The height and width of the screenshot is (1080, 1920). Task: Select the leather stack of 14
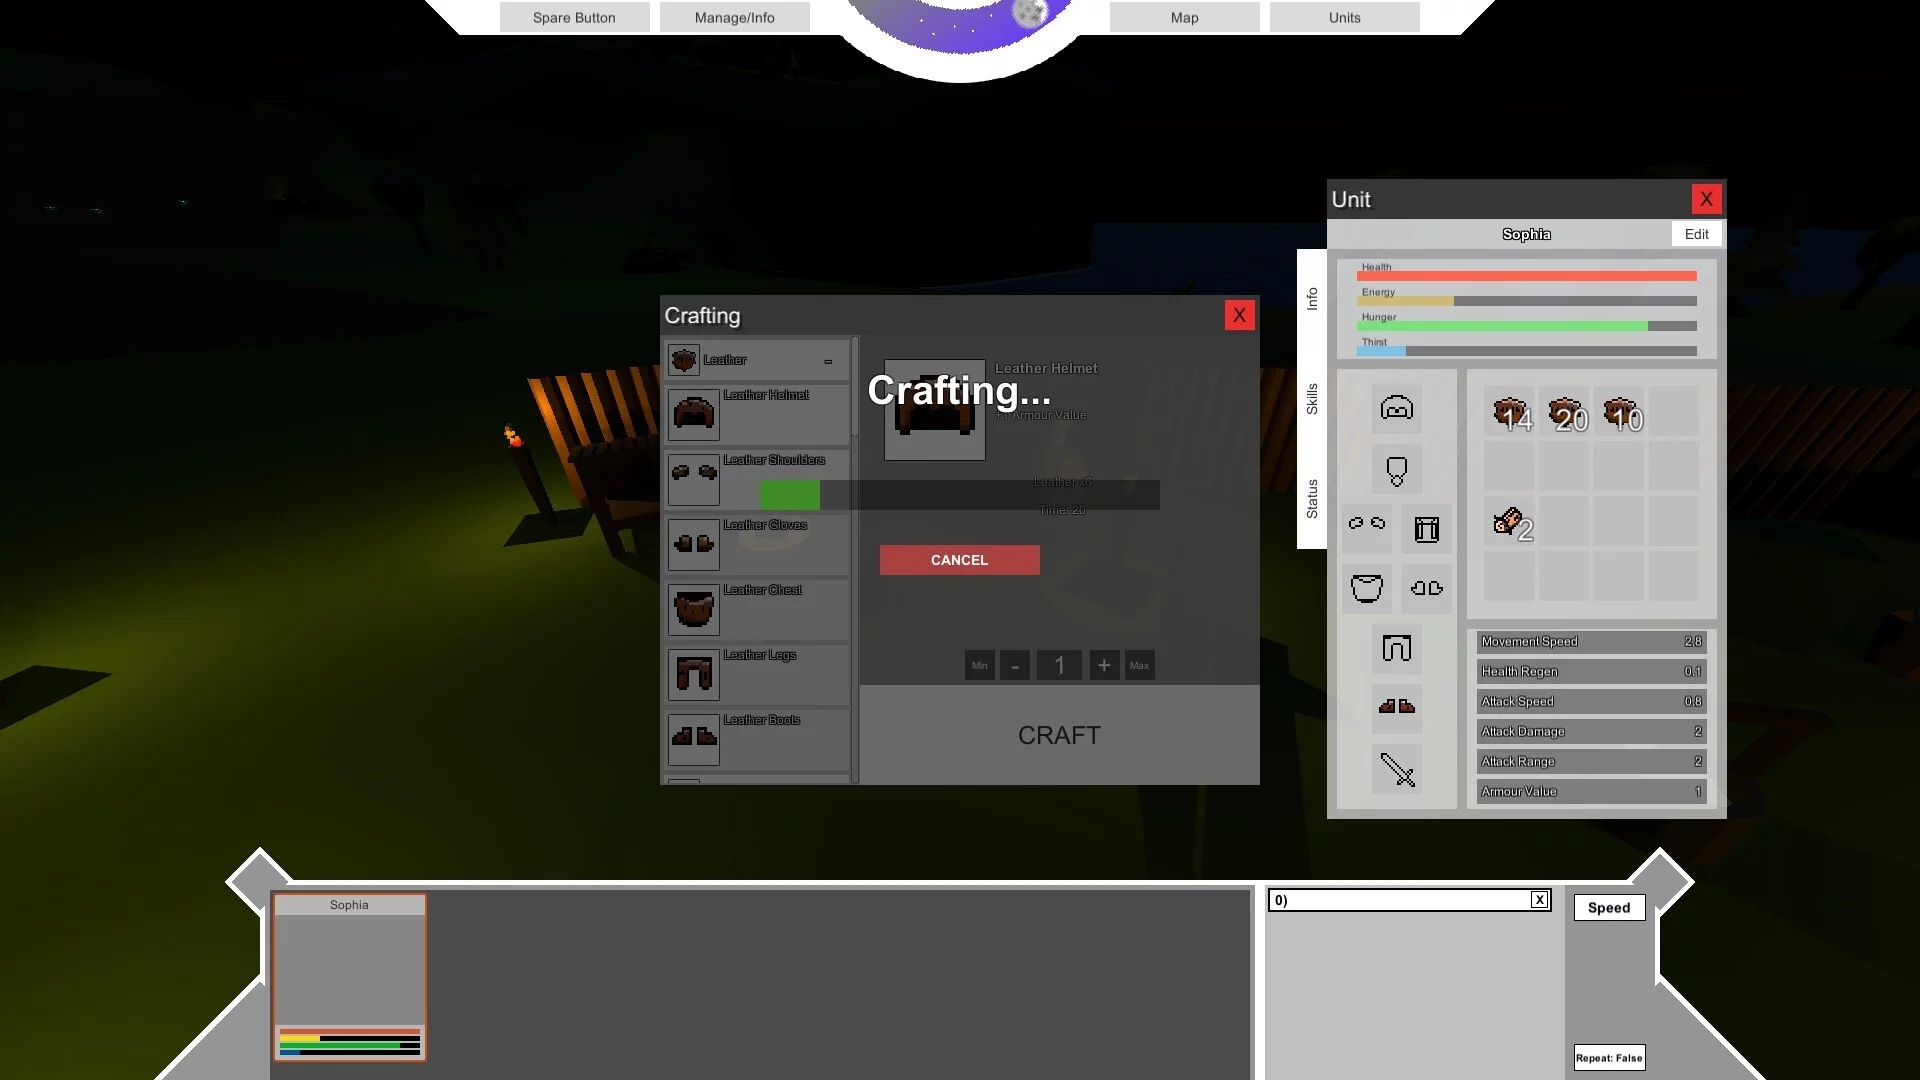point(1509,412)
